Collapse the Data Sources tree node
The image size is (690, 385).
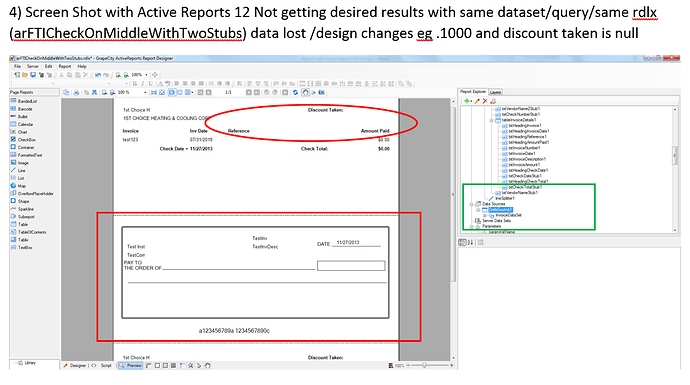click(x=471, y=204)
